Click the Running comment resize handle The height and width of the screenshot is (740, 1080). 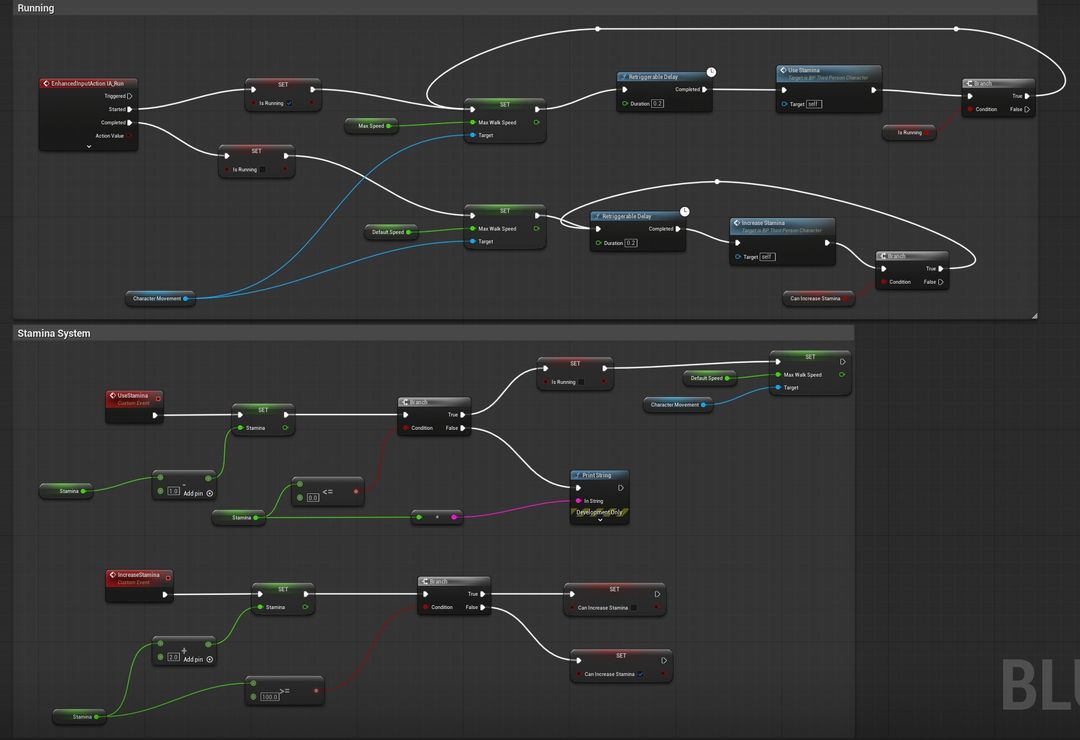(1034, 316)
